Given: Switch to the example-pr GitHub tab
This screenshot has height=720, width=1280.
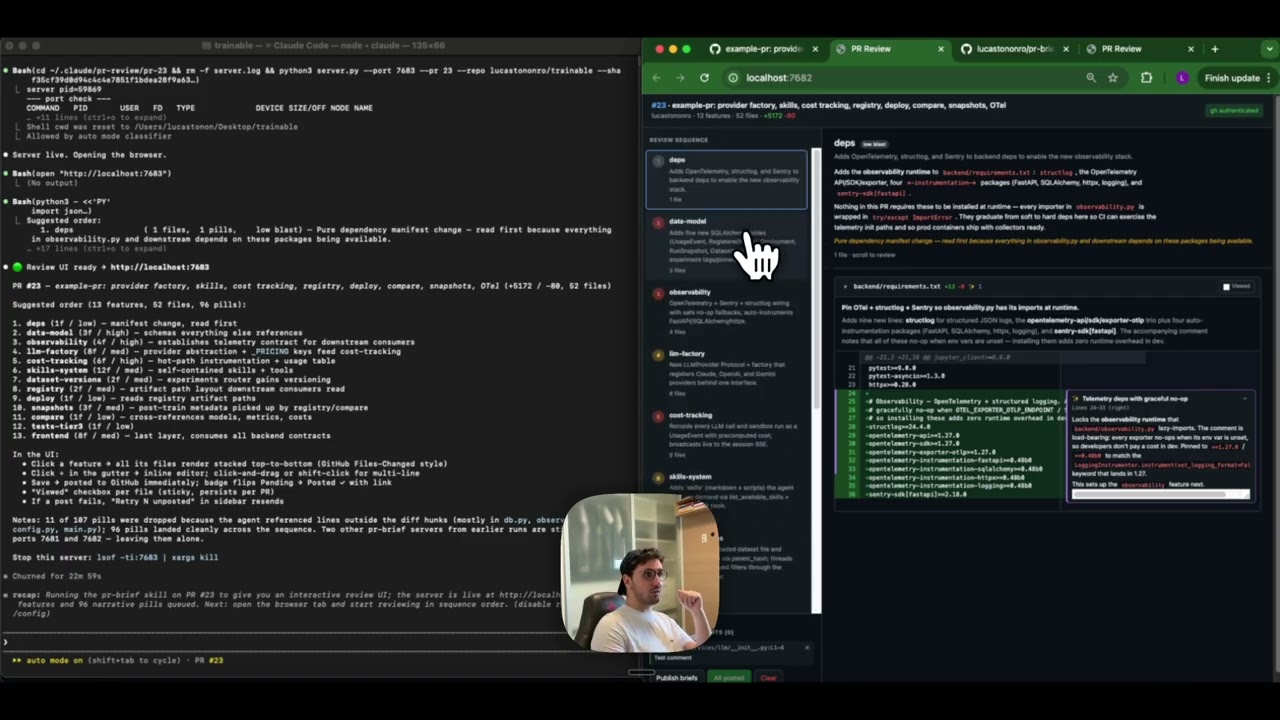Looking at the screenshot, I should [x=764, y=49].
